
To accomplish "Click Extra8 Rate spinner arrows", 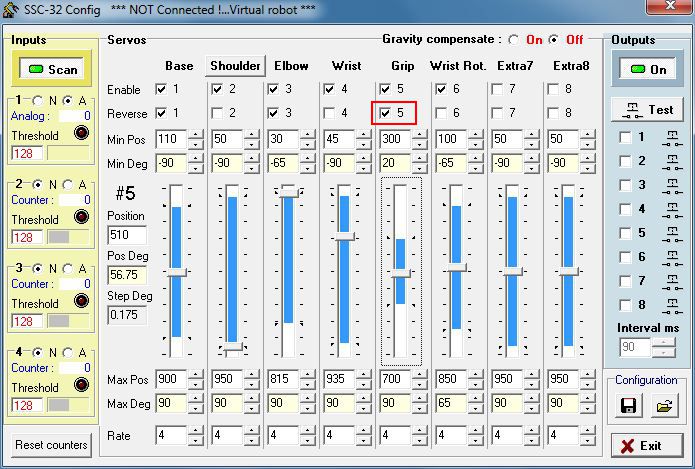I will [587, 436].
